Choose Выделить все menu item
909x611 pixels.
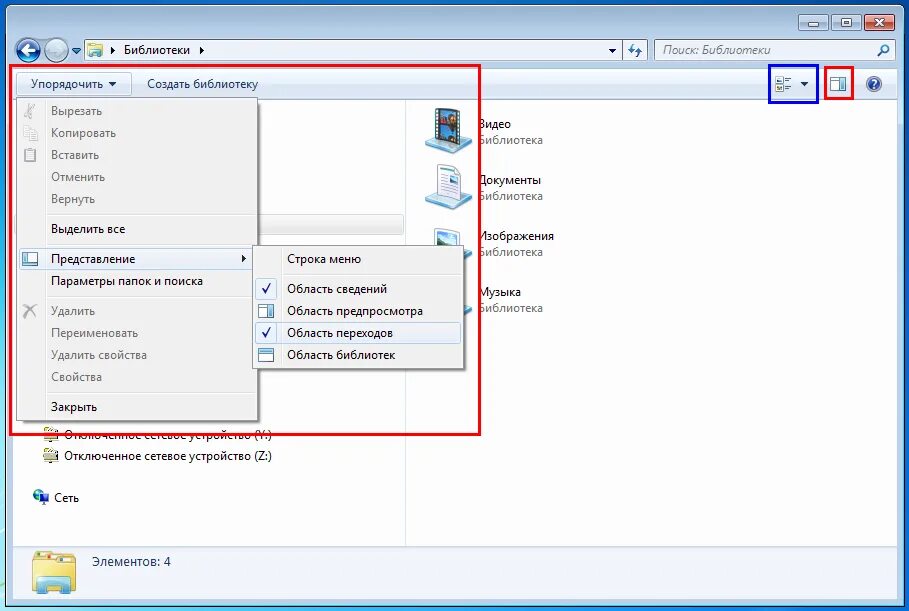pos(137,229)
